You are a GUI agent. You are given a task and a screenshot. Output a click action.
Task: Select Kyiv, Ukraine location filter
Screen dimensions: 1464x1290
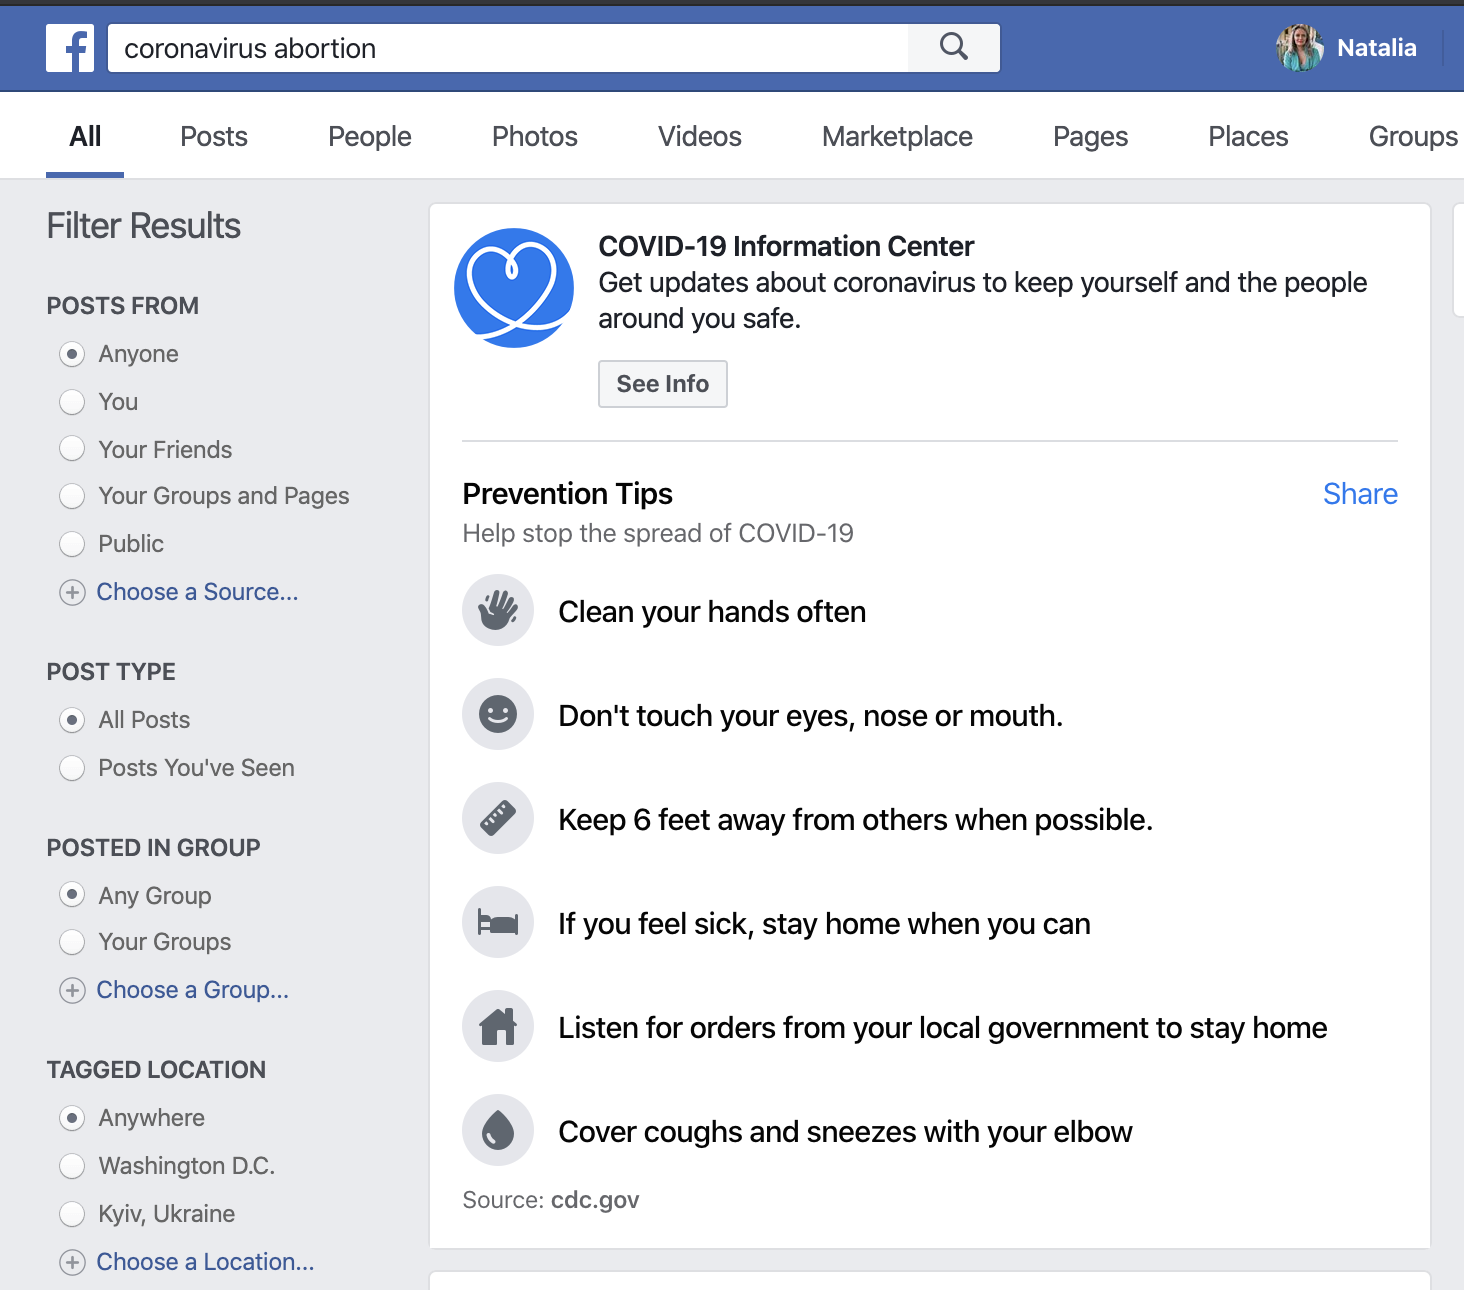pos(72,1214)
